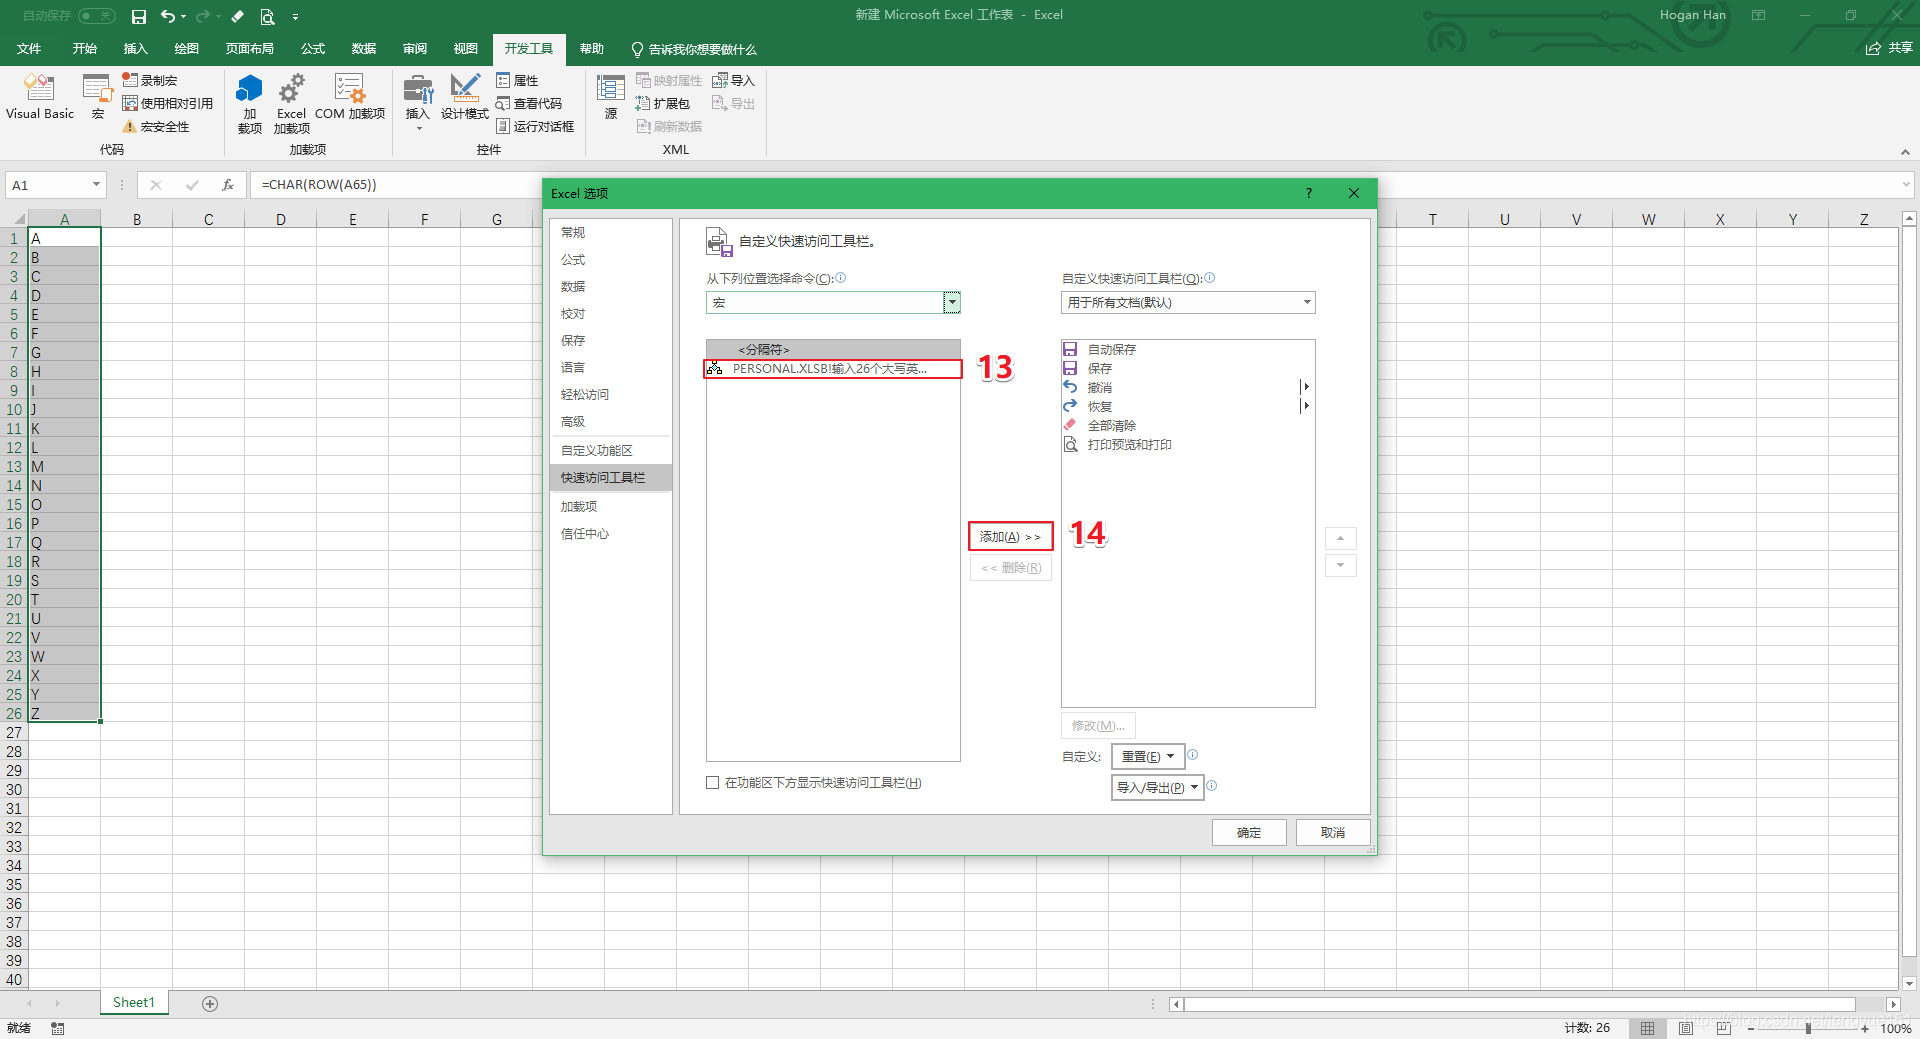Screen dimensions: 1920x1039
Task: Click Tell Me (告诉我你想要做什么) box
Action: (x=694, y=49)
